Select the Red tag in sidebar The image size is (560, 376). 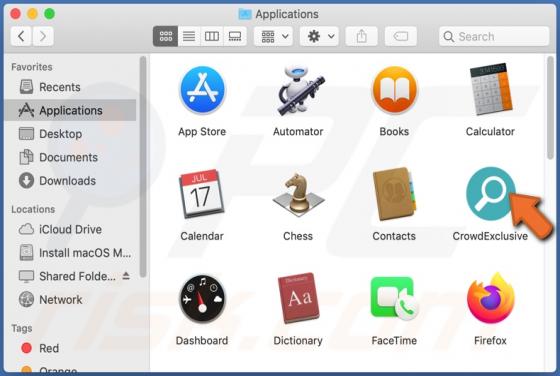(x=70, y=348)
